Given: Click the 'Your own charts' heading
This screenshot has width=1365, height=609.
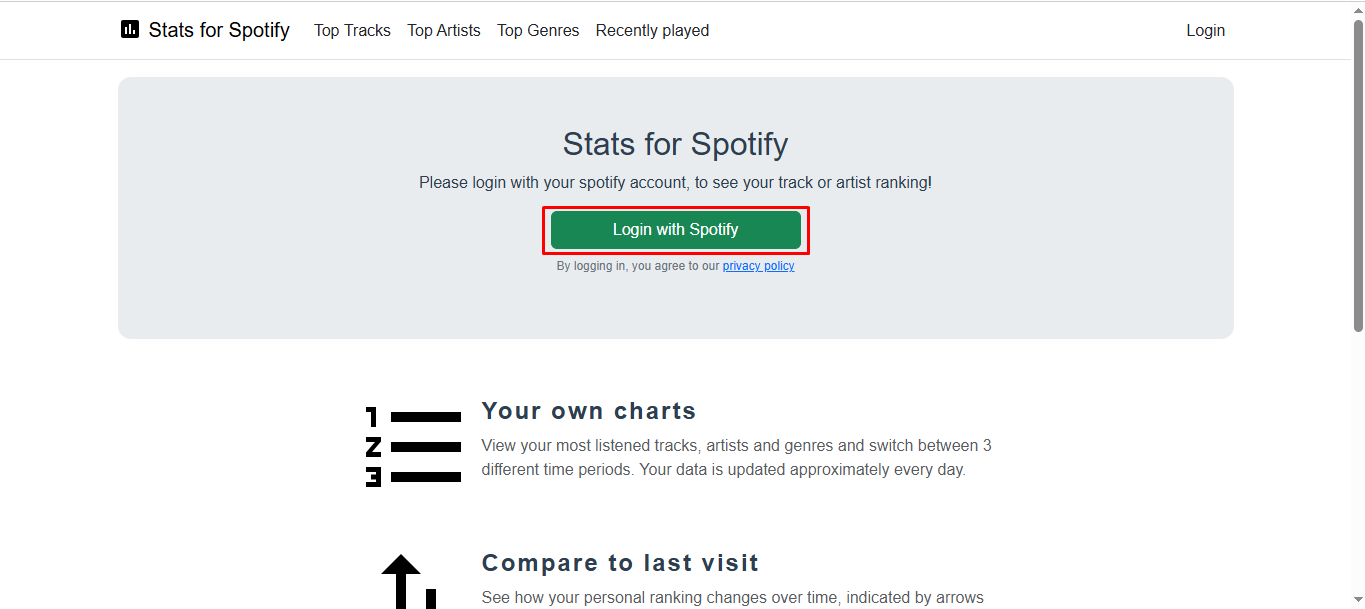Looking at the screenshot, I should 588,410.
